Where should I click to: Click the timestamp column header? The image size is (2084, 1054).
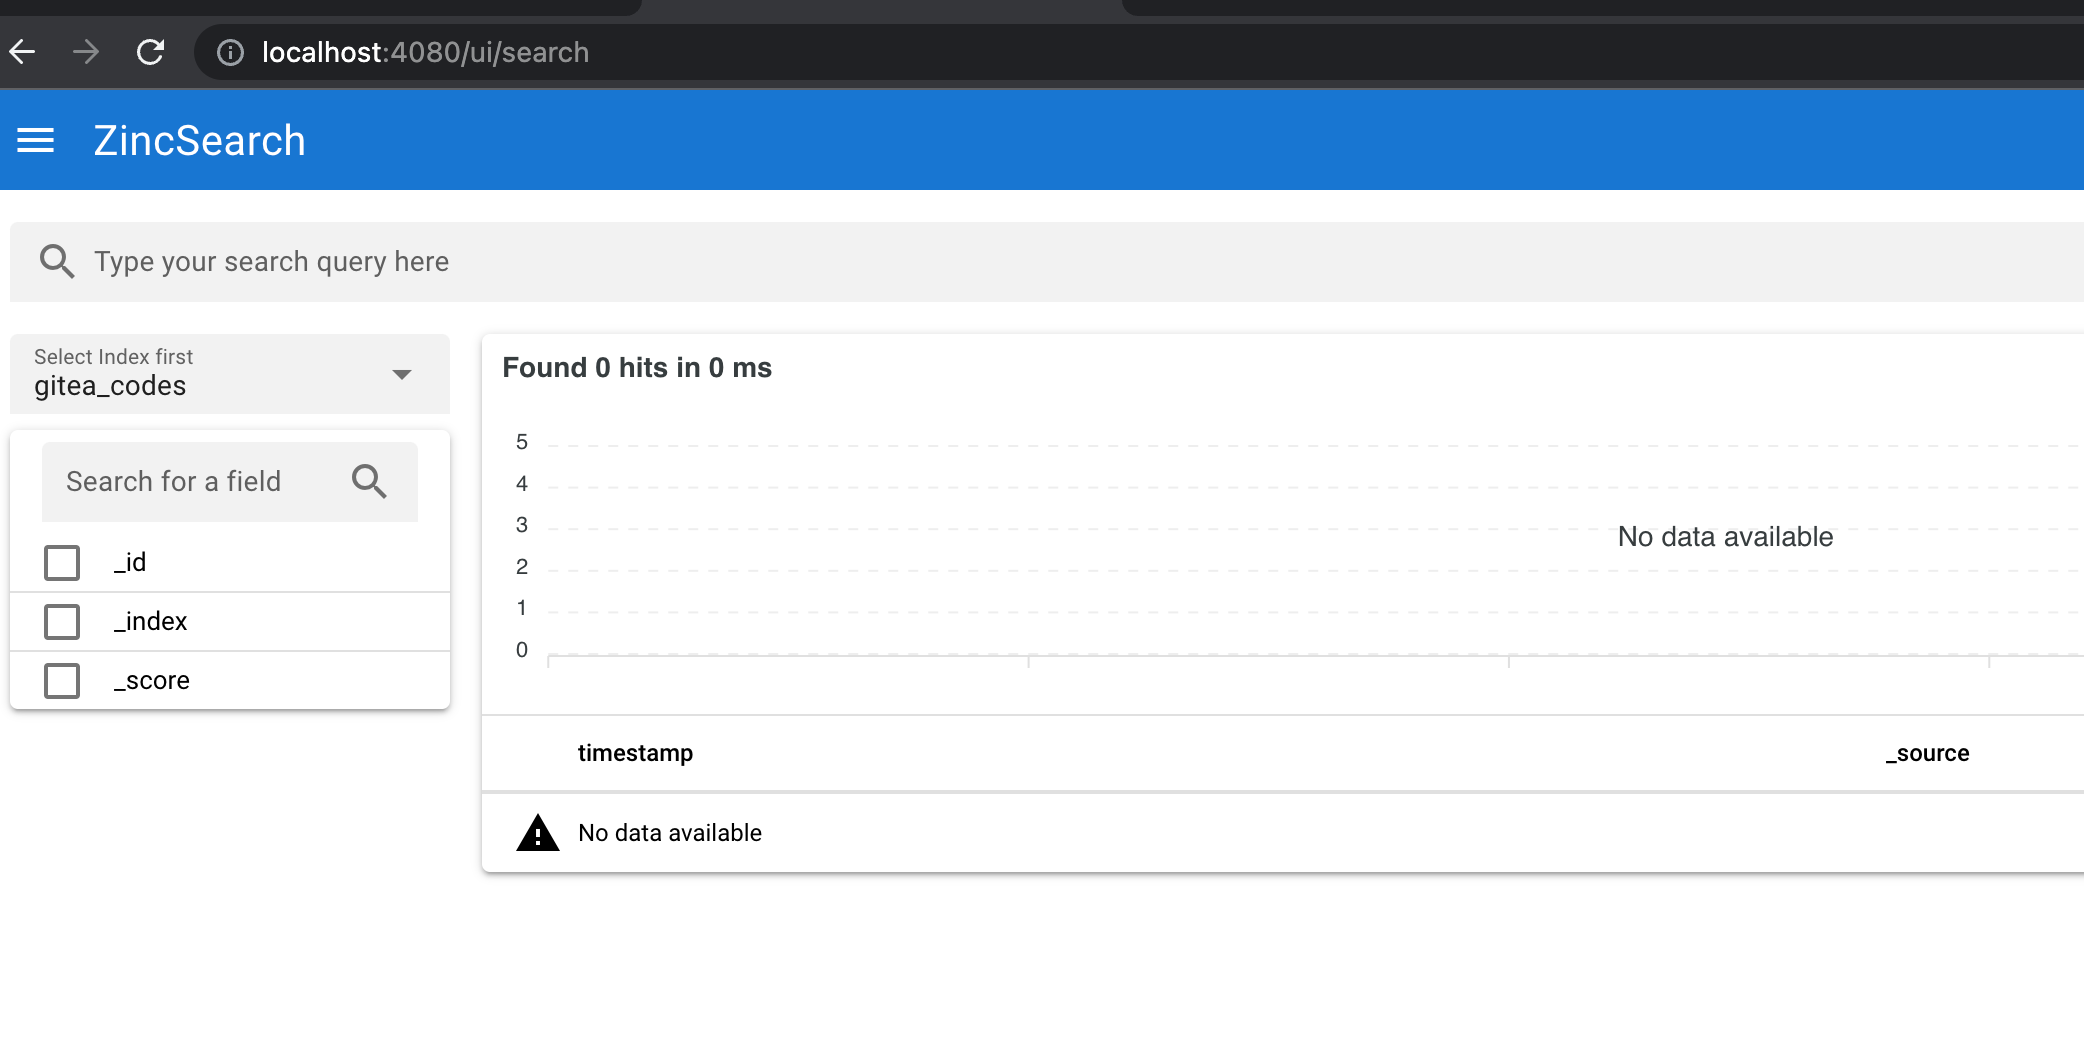pos(636,752)
